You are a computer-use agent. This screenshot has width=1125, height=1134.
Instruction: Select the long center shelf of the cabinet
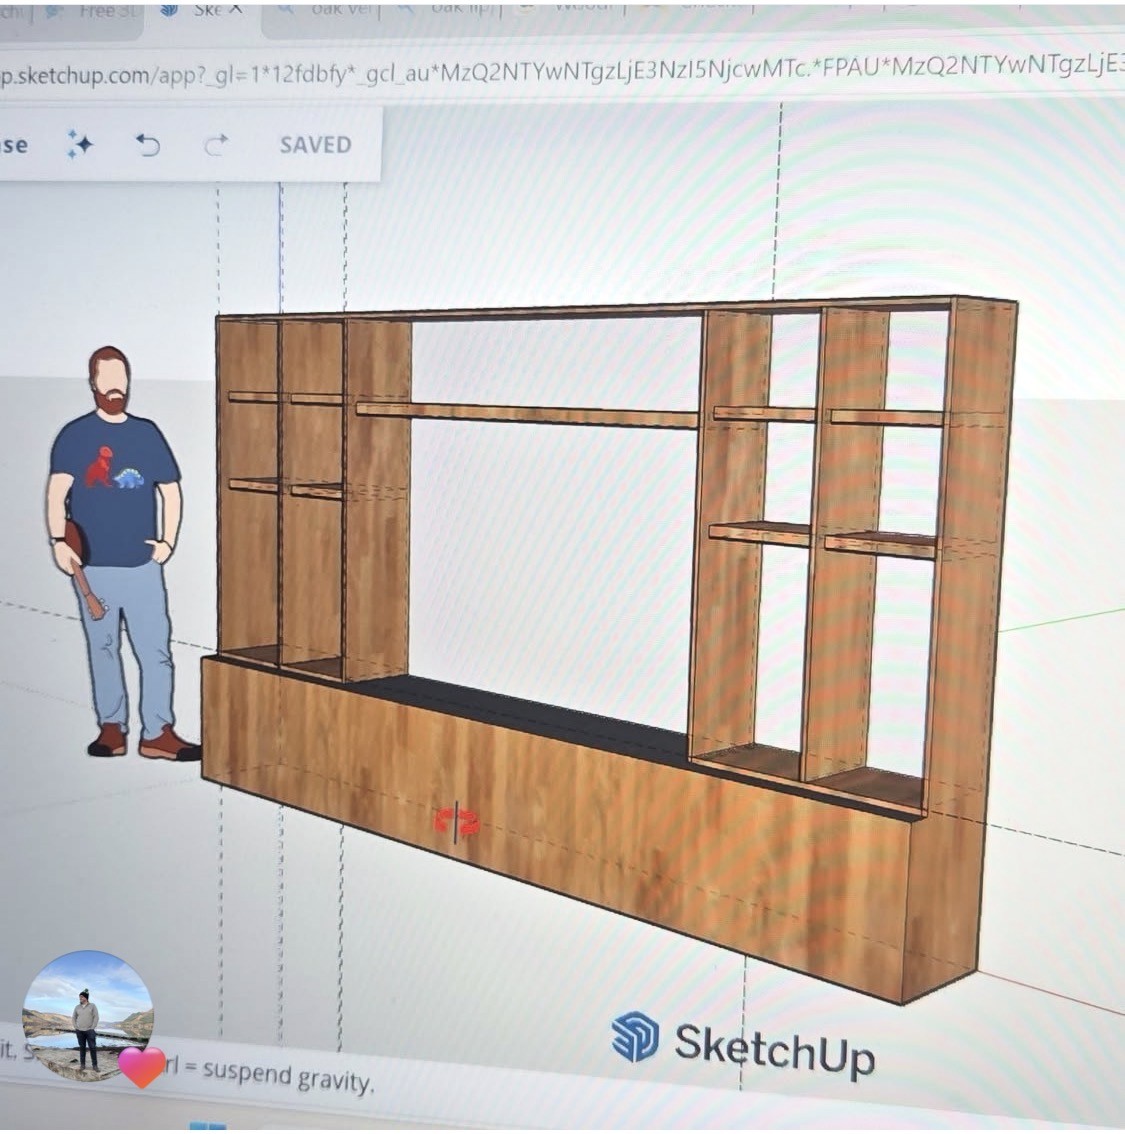pyautogui.click(x=526, y=415)
